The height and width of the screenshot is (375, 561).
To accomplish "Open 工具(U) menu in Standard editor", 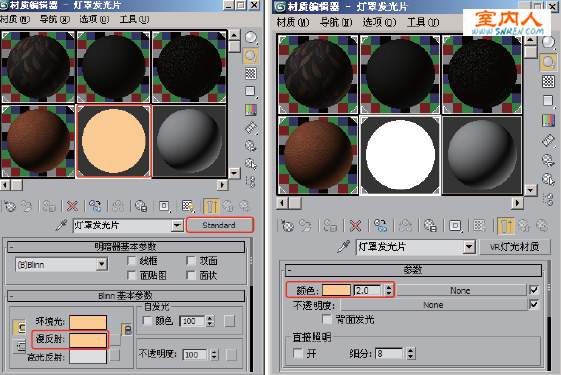I will tap(134, 19).
